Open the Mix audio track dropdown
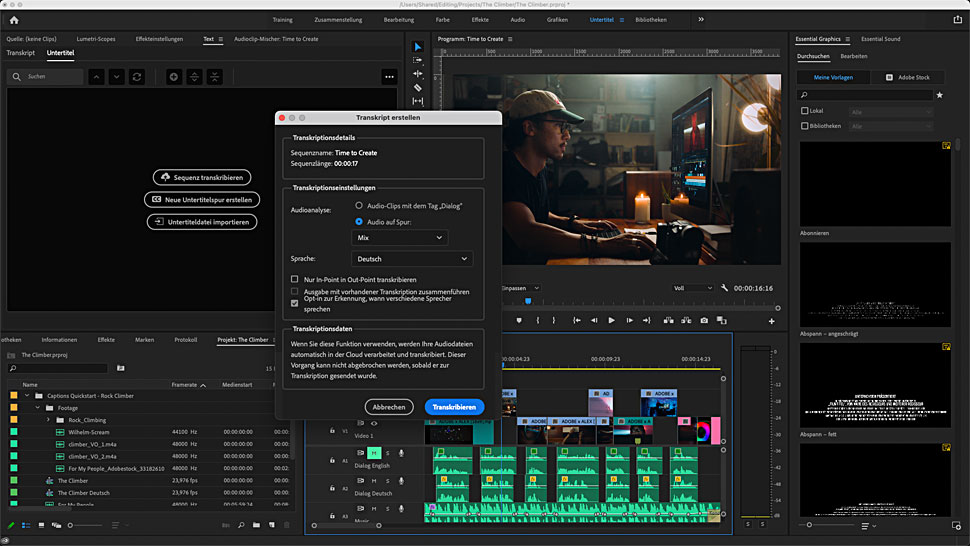The height and width of the screenshot is (546, 970). click(x=400, y=238)
